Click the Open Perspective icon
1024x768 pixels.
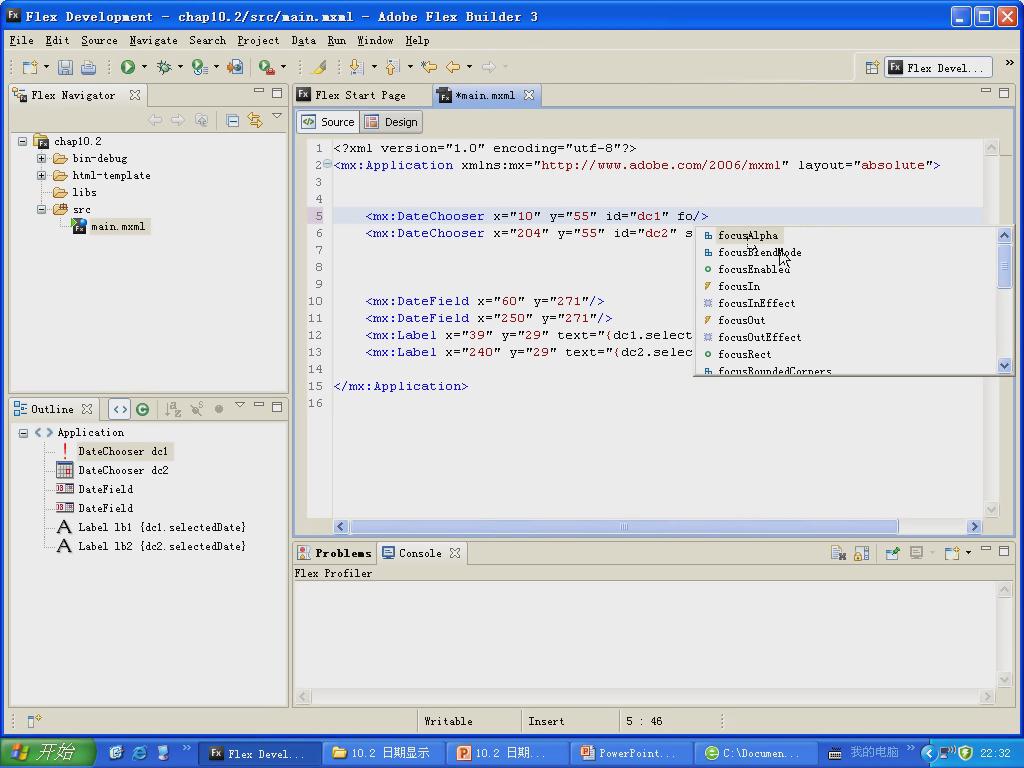pyautogui.click(x=872, y=67)
